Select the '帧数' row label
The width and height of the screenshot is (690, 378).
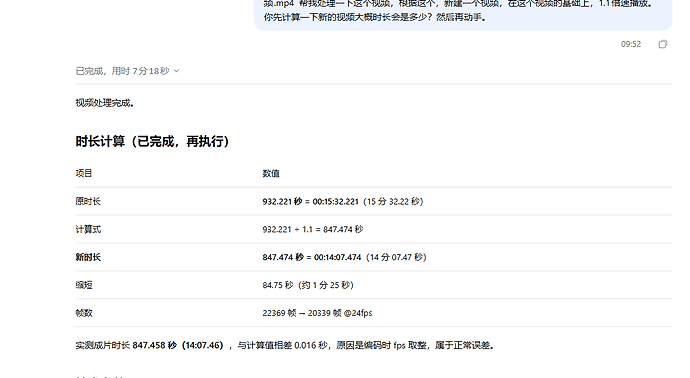[84, 313]
